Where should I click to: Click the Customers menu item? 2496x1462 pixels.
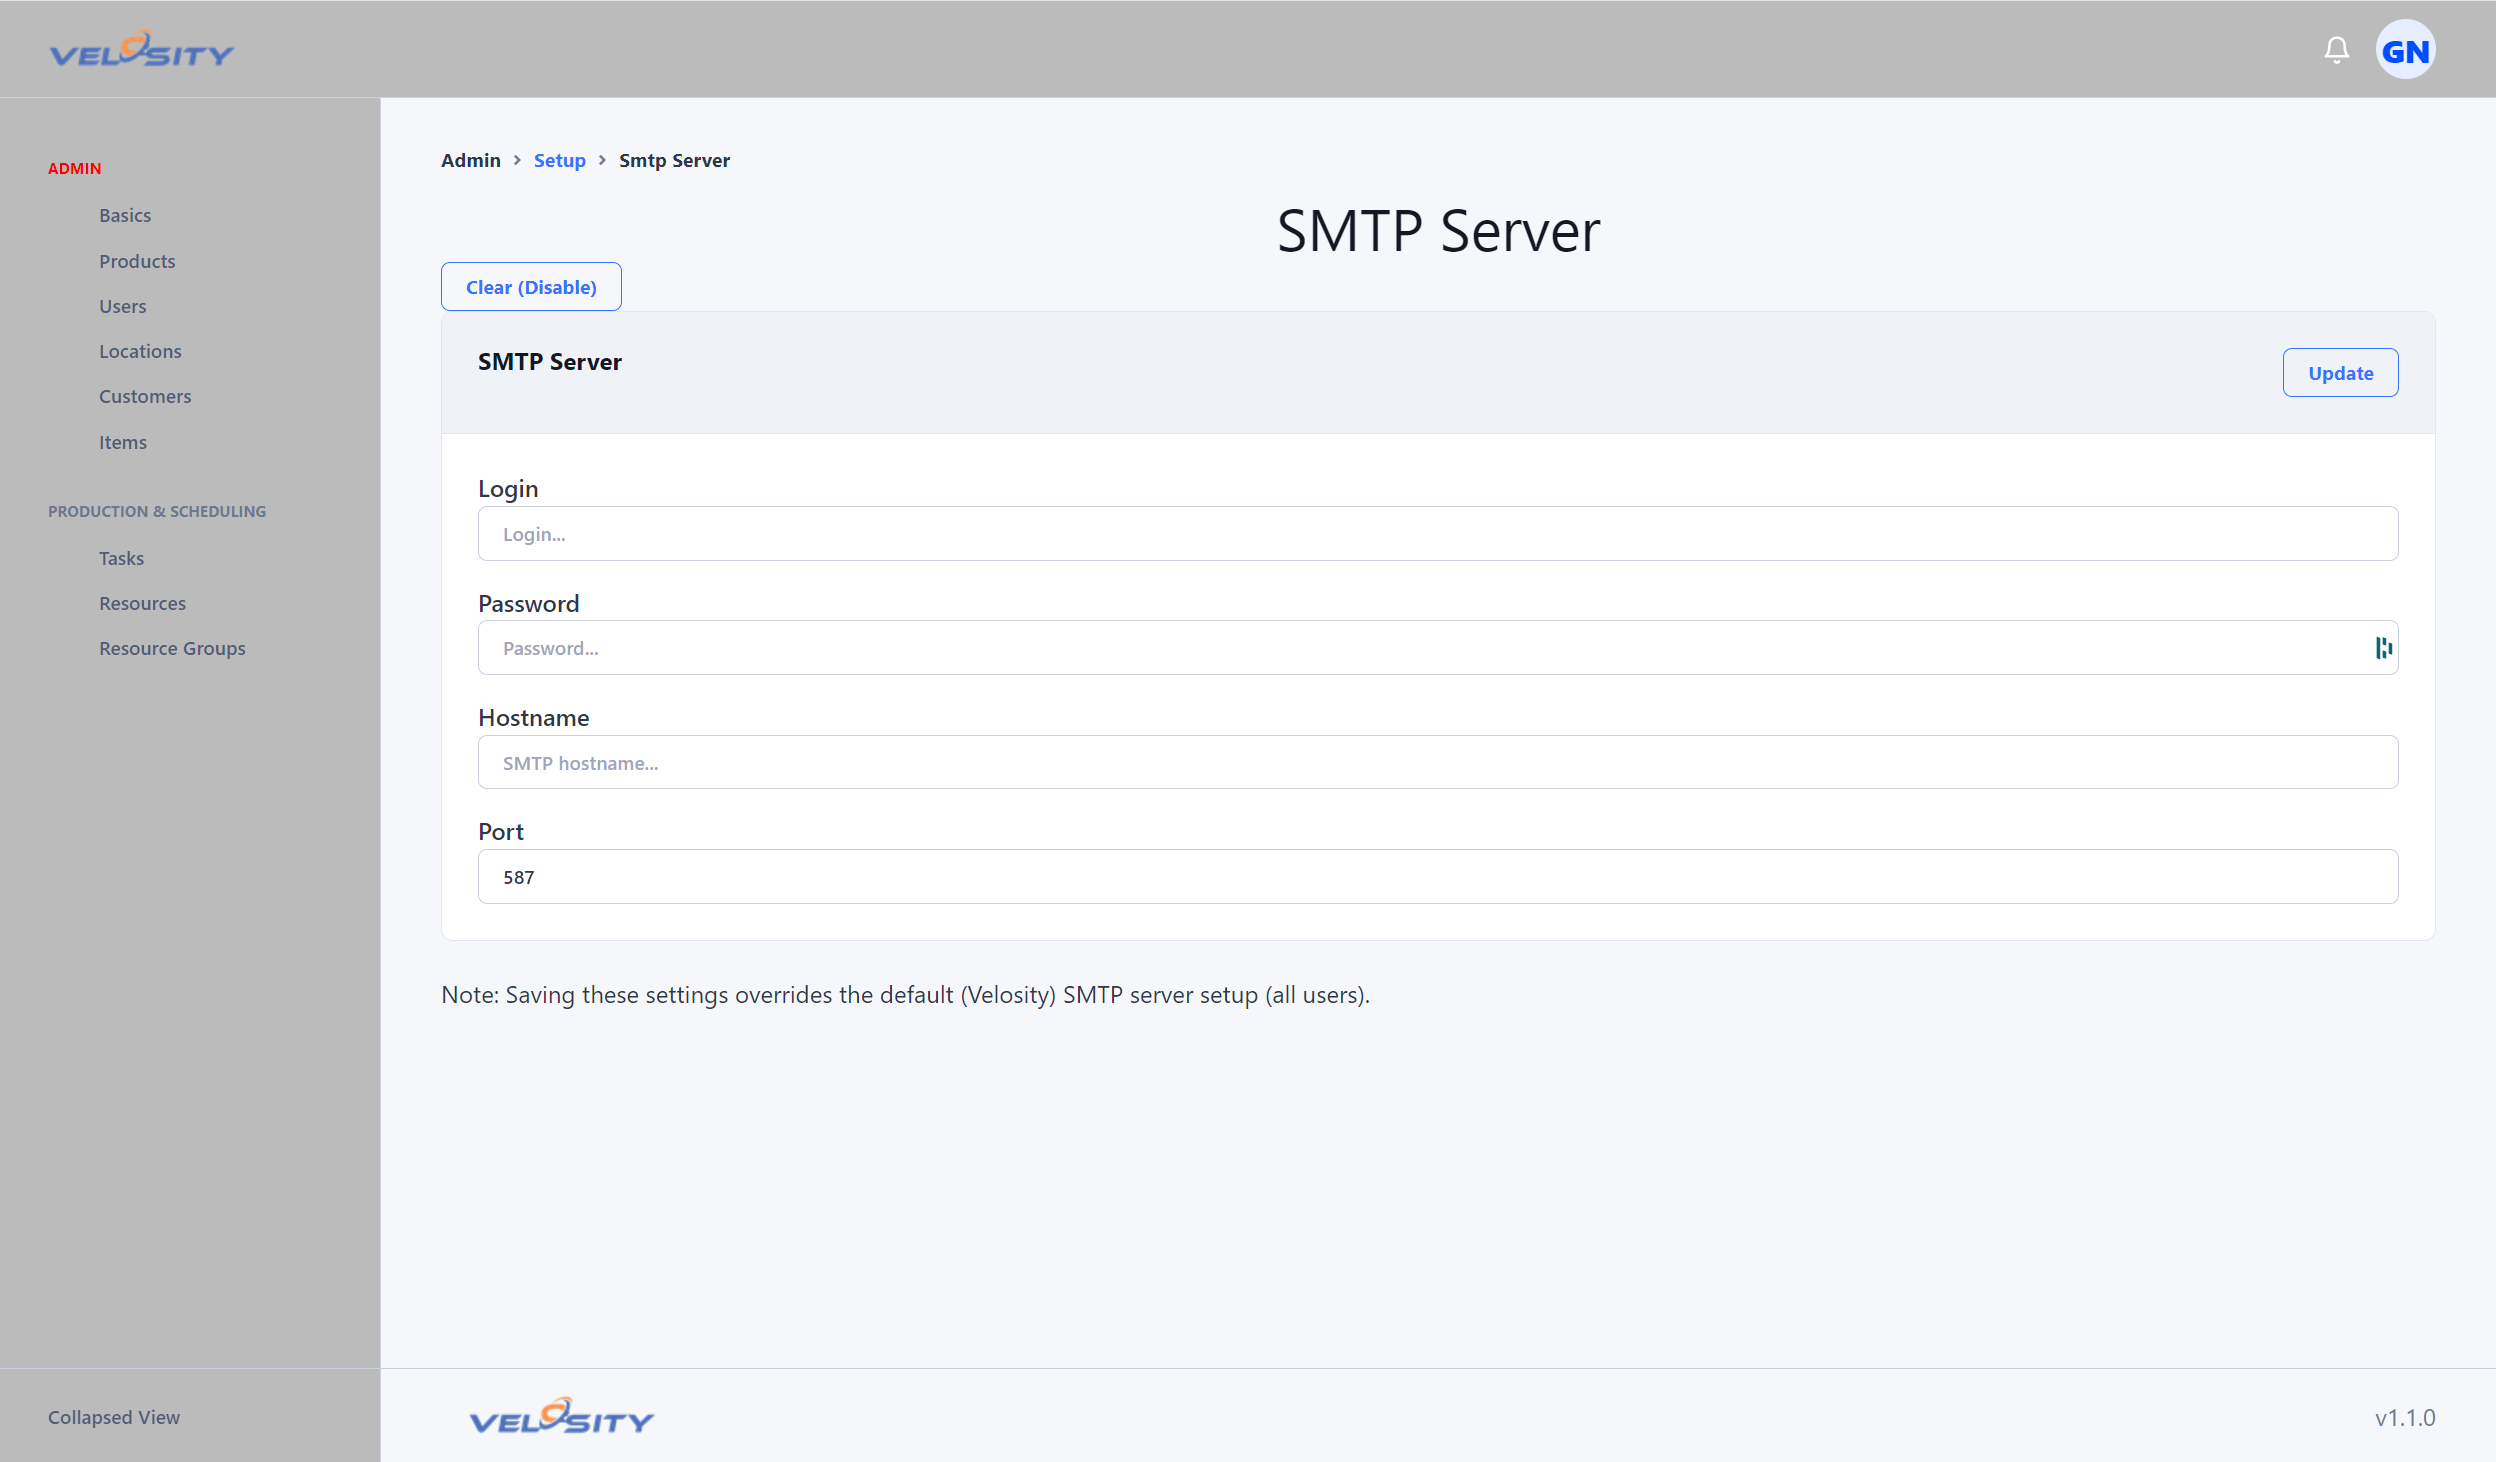144,395
